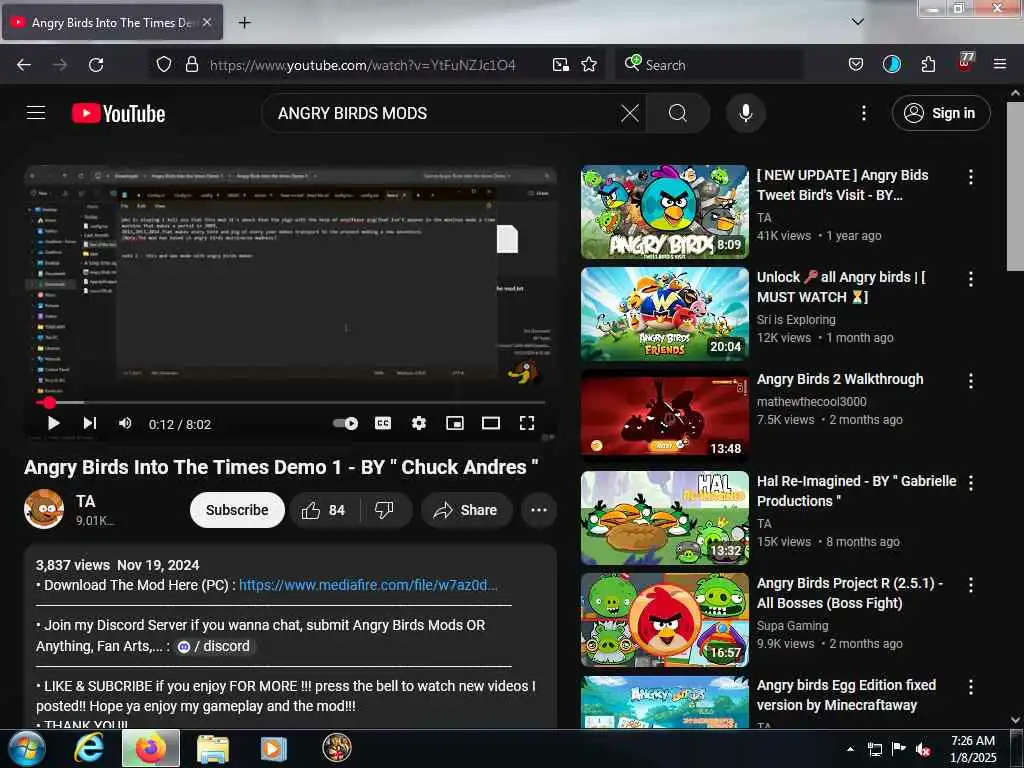
Task: Save page to Pocket
Action: [x=856, y=65]
